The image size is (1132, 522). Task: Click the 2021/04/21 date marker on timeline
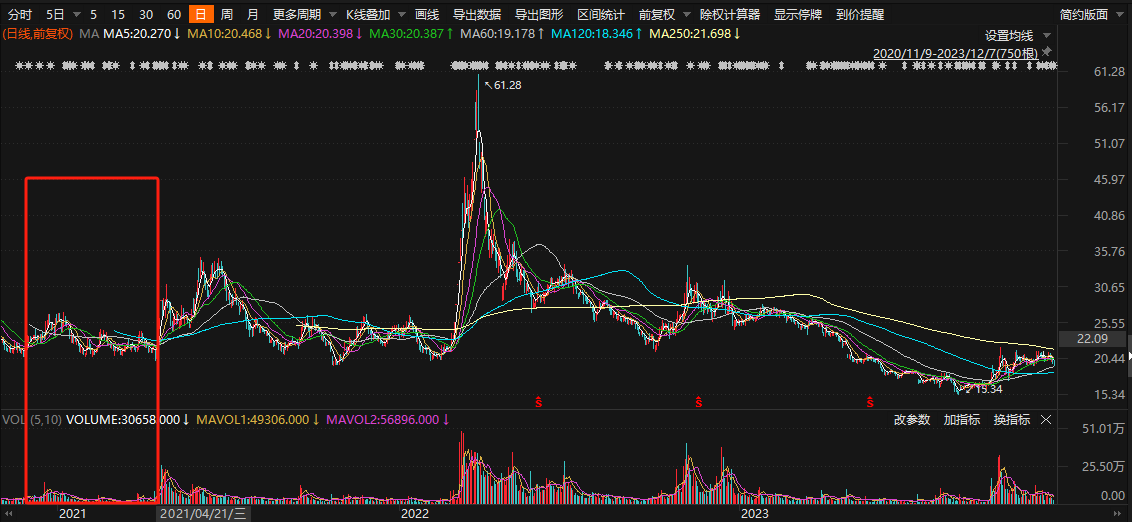click(204, 513)
